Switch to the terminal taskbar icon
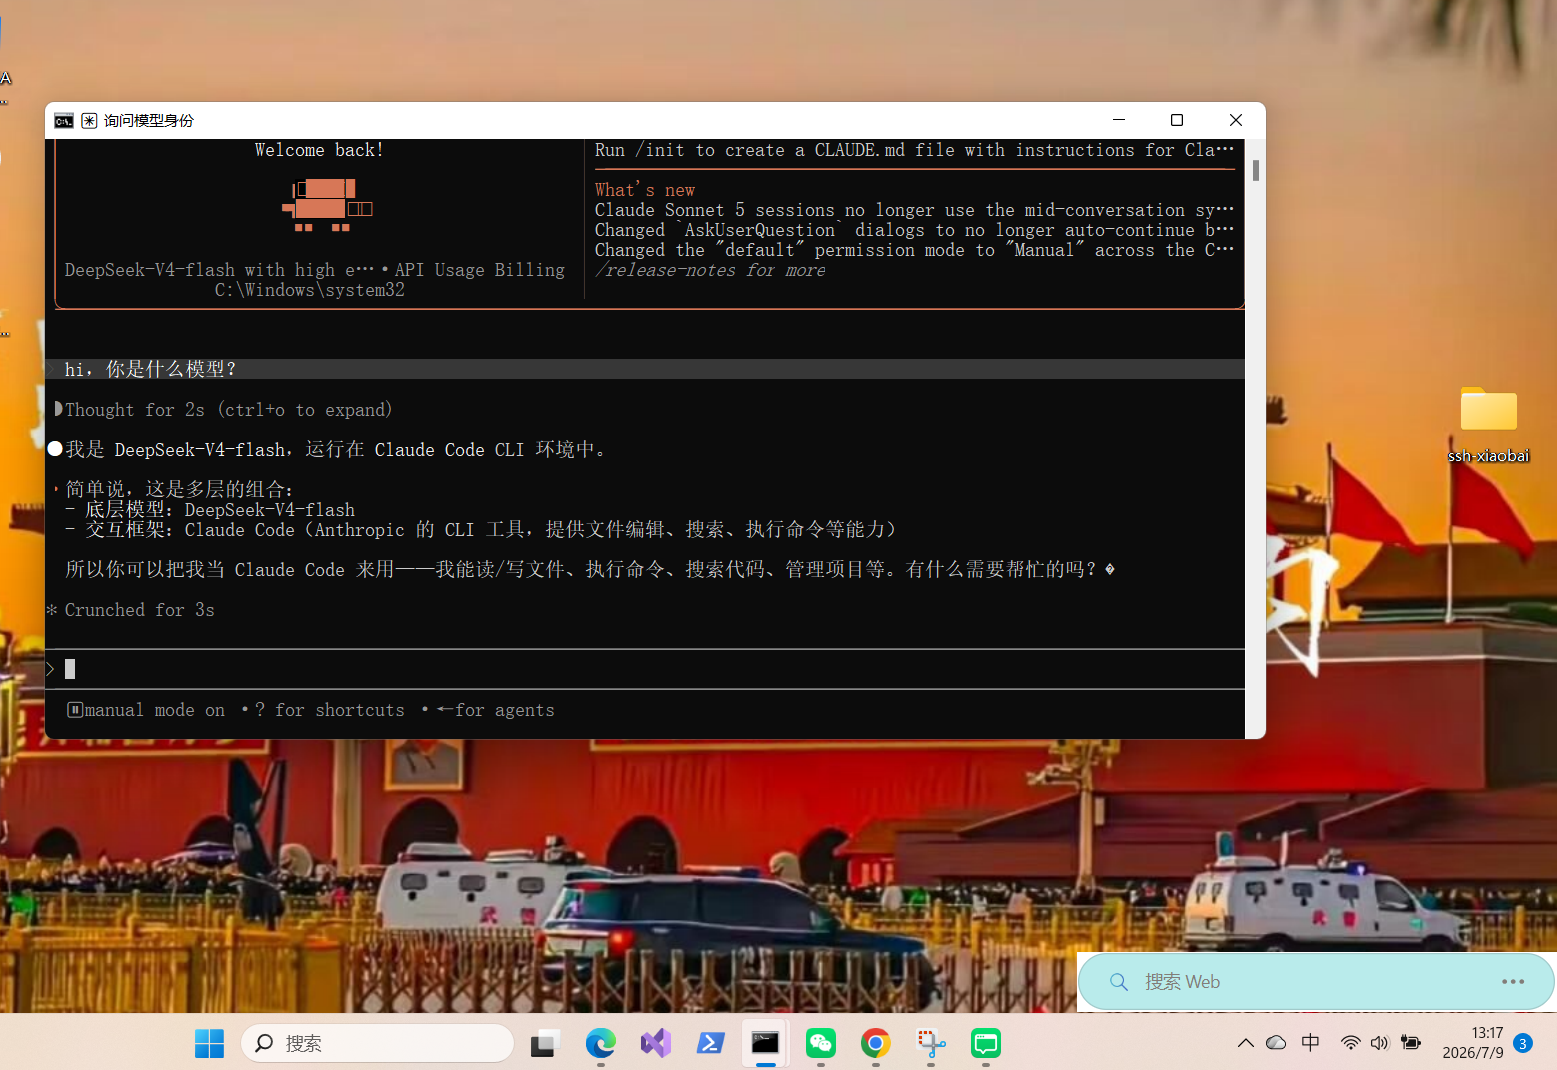1557x1070 pixels. (766, 1043)
